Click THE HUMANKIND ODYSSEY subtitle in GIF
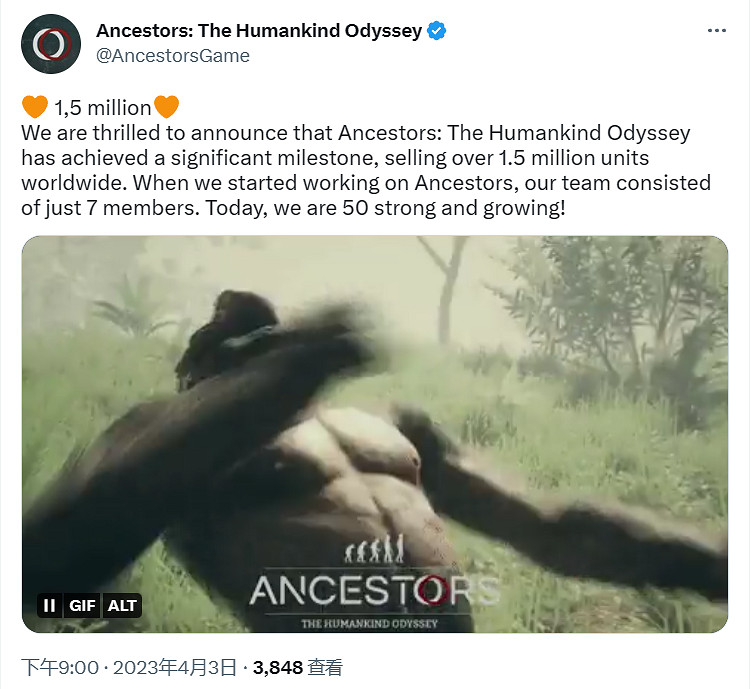Viewport: 751px width, 689px height. 369,623
